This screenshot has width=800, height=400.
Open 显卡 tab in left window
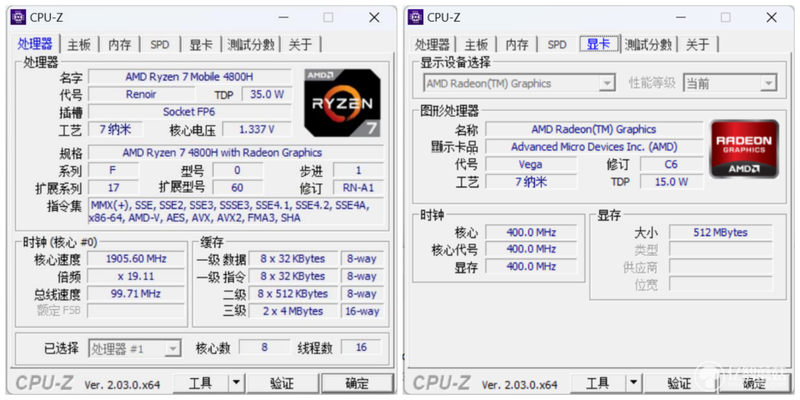(x=201, y=45)
